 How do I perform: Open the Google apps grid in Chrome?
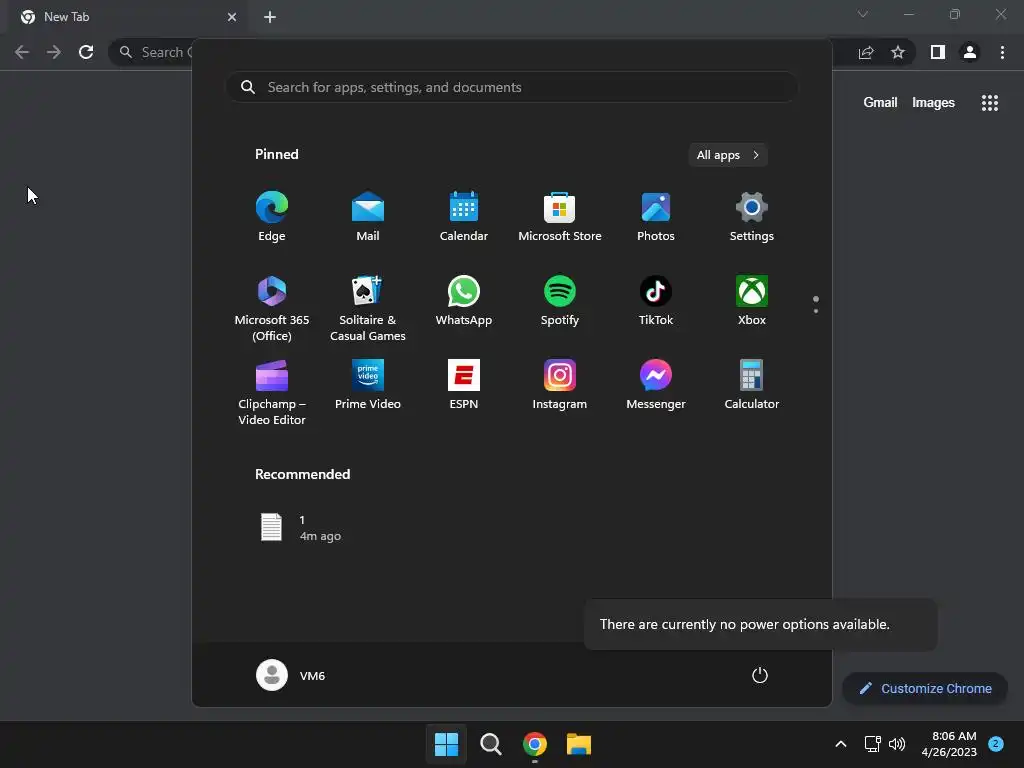989,103
